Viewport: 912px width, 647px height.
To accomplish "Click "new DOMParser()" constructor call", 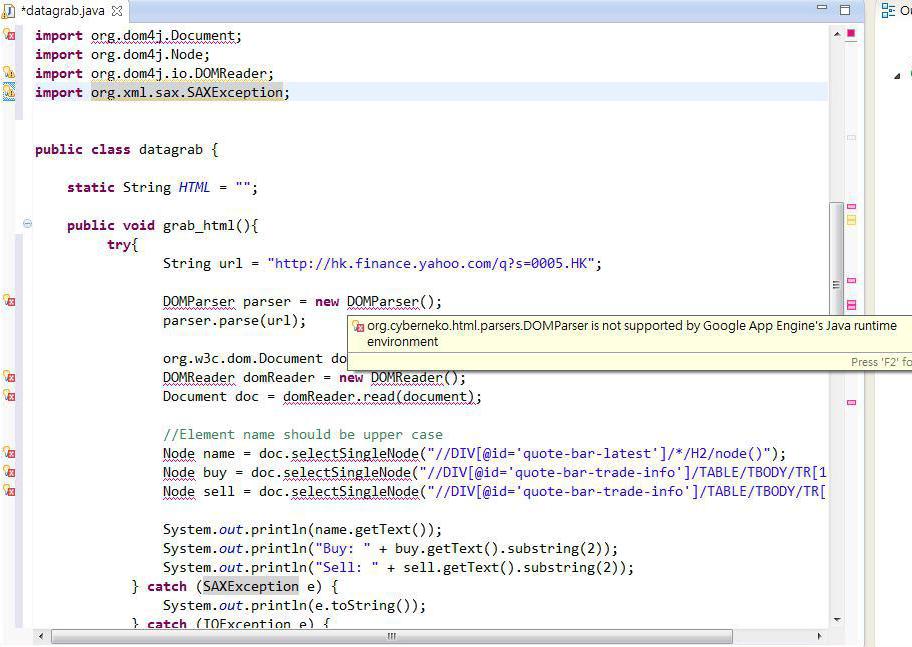I will coord(378,301).
